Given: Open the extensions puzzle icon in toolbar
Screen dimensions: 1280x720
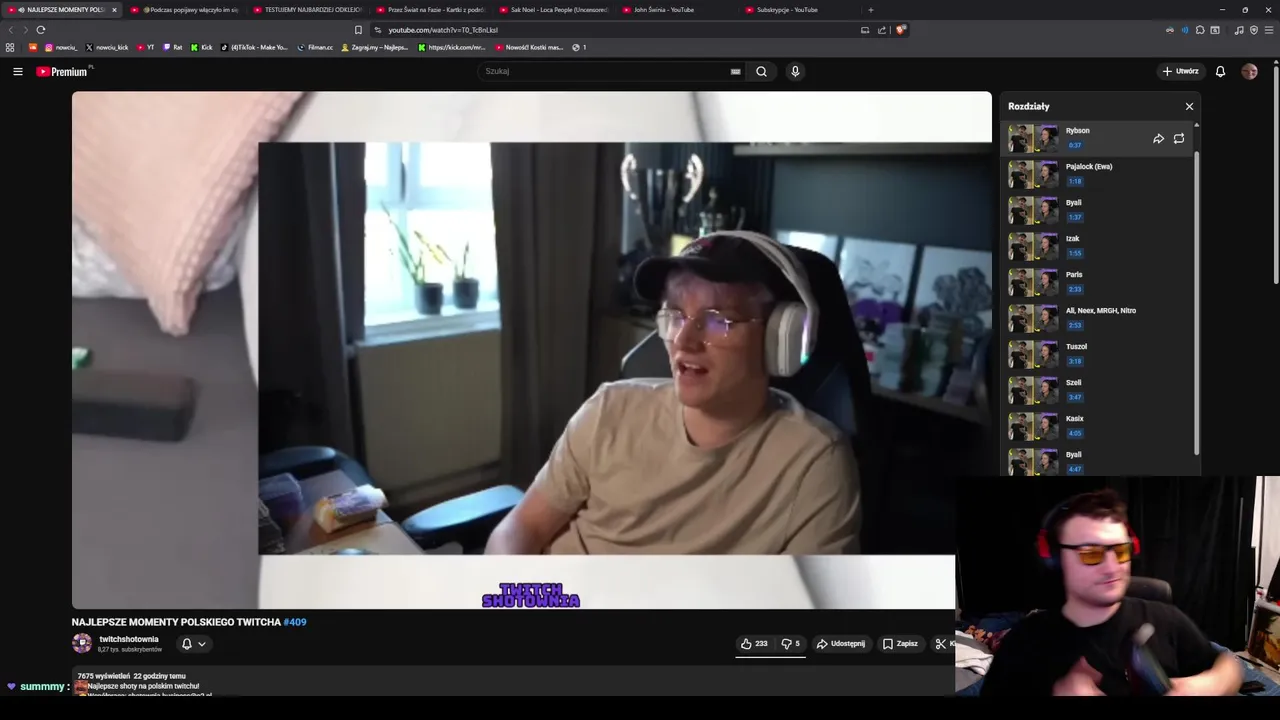Looking at the screenshot, I should coord(1200,30).
